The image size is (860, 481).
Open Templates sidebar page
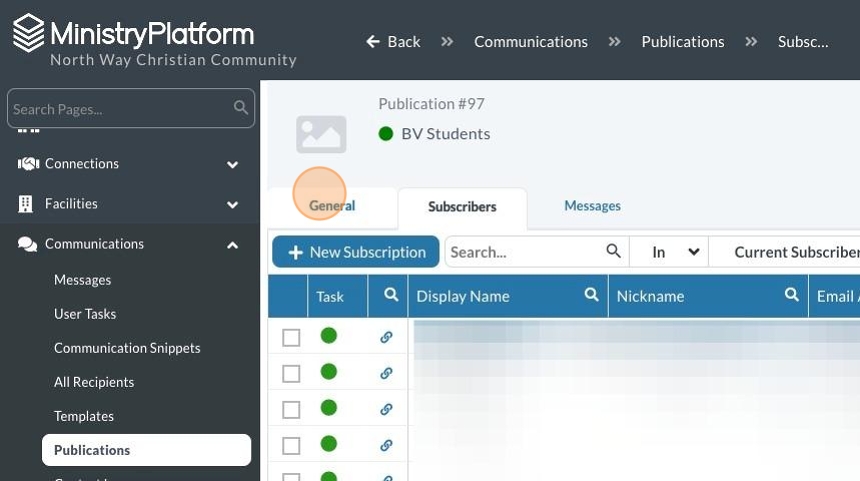tap(84, 416)
